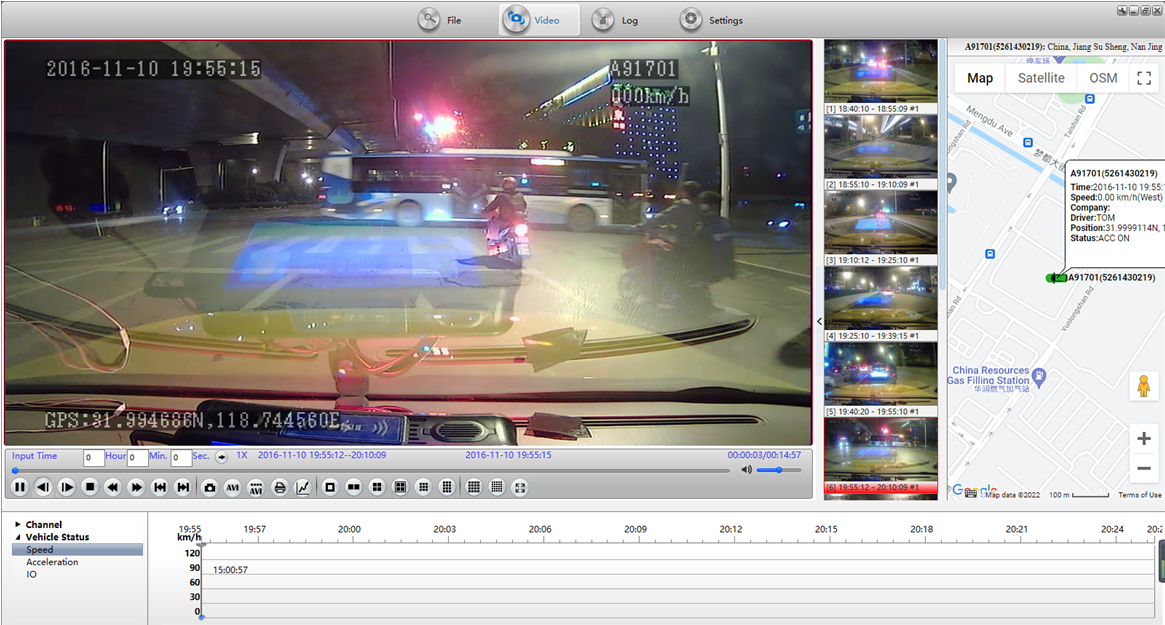The width and height of the screenshot is (1165, 625).
Task: Jump to the next recording file
Action: click(x=183, y=488)
